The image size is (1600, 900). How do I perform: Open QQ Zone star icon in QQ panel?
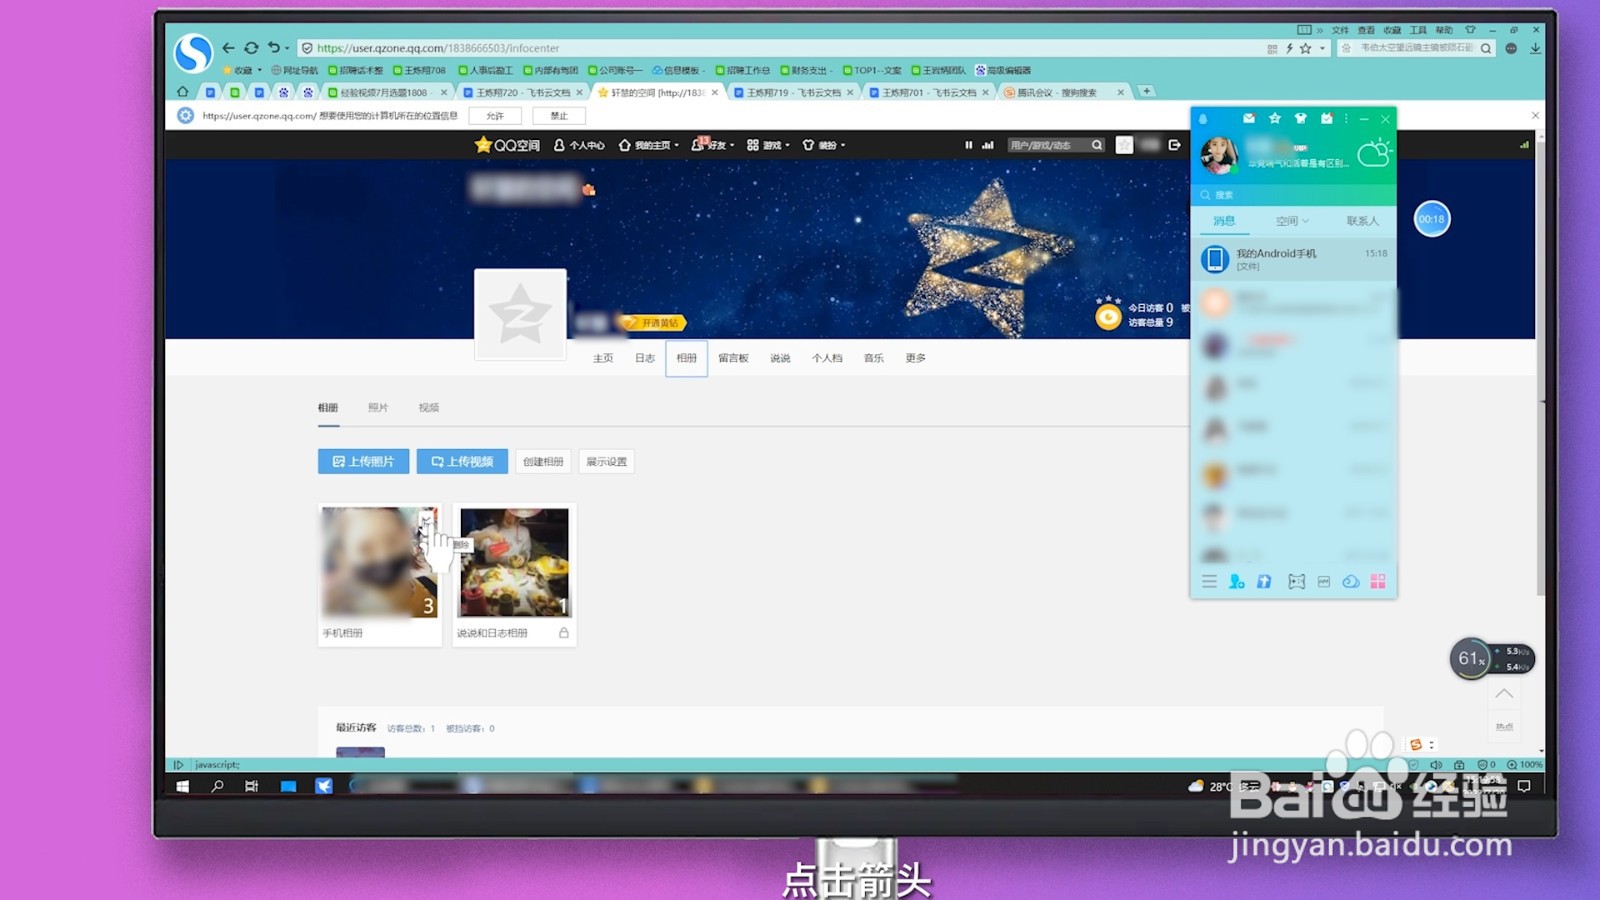tap(1275, 118)
